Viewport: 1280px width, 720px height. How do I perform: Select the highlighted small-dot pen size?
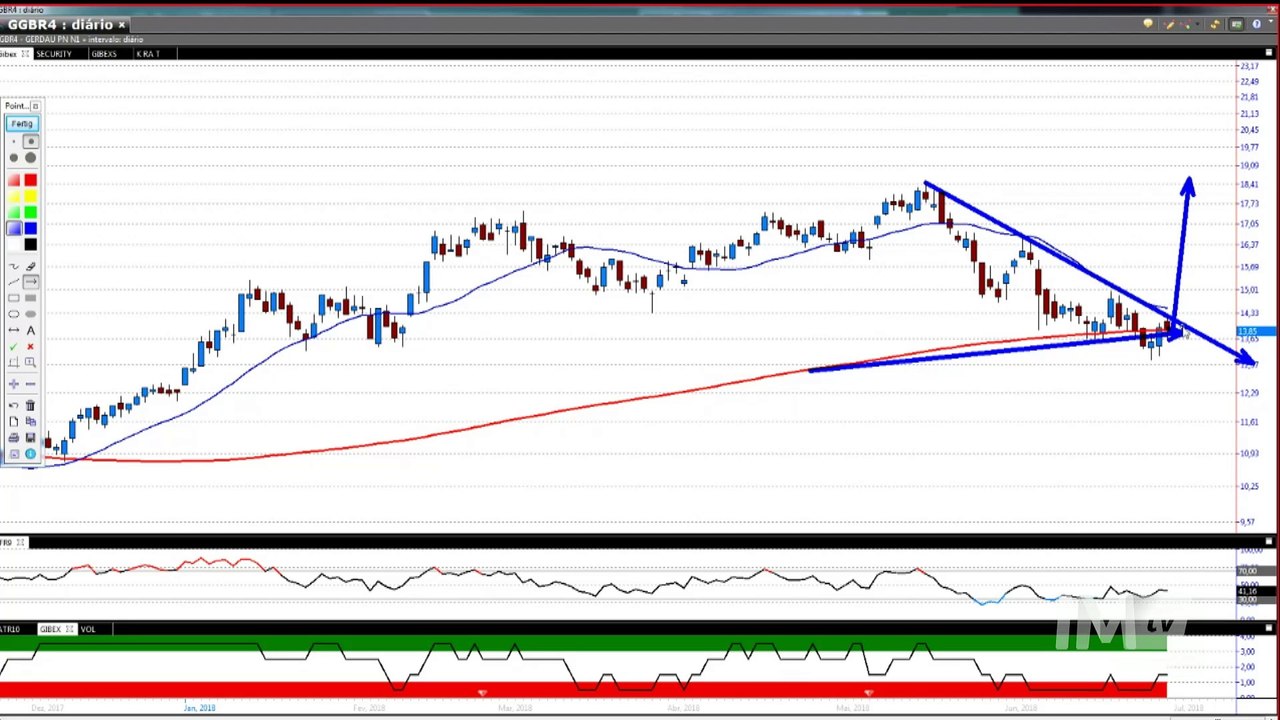tap(30, 142)
